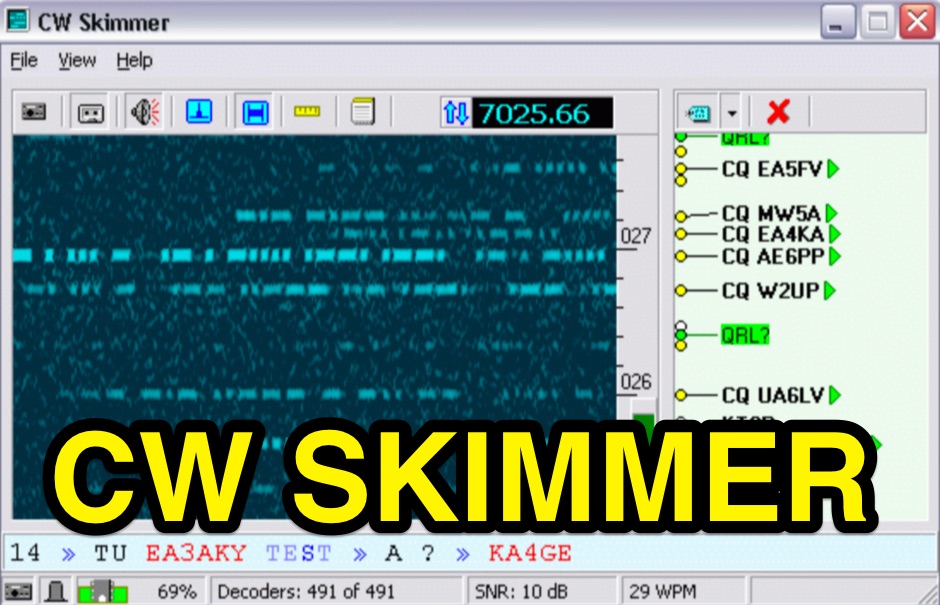Select the CQ EA5FV callsign
The image size is (940, 605).
click(771, 169)
